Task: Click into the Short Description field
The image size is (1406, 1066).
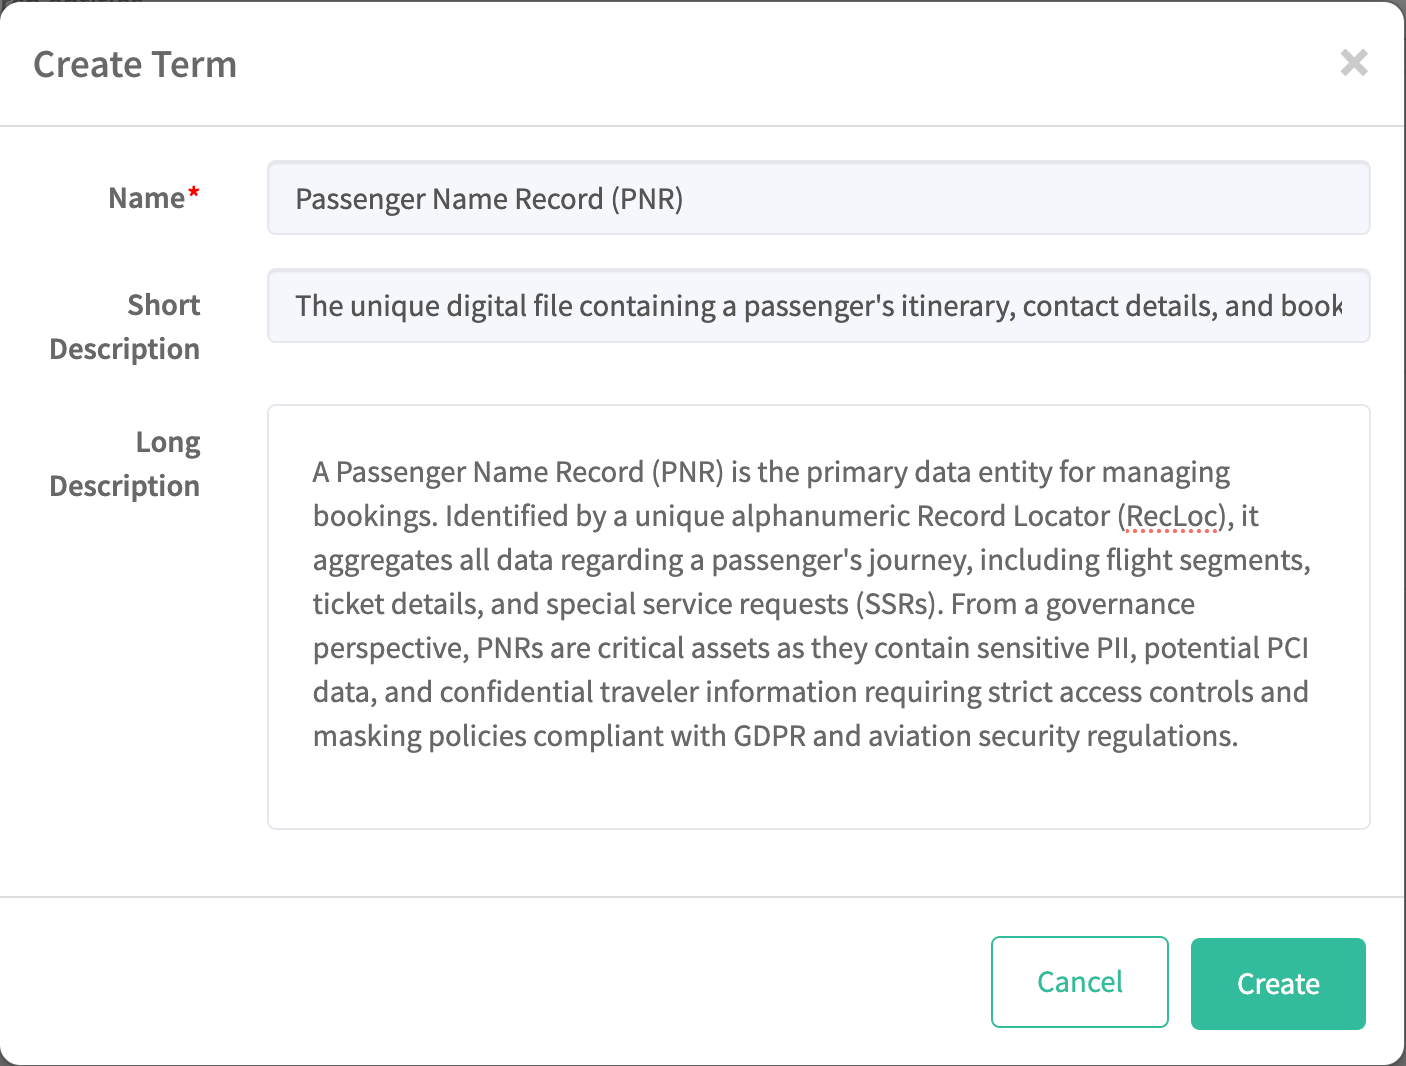Action: pos(818,306)
